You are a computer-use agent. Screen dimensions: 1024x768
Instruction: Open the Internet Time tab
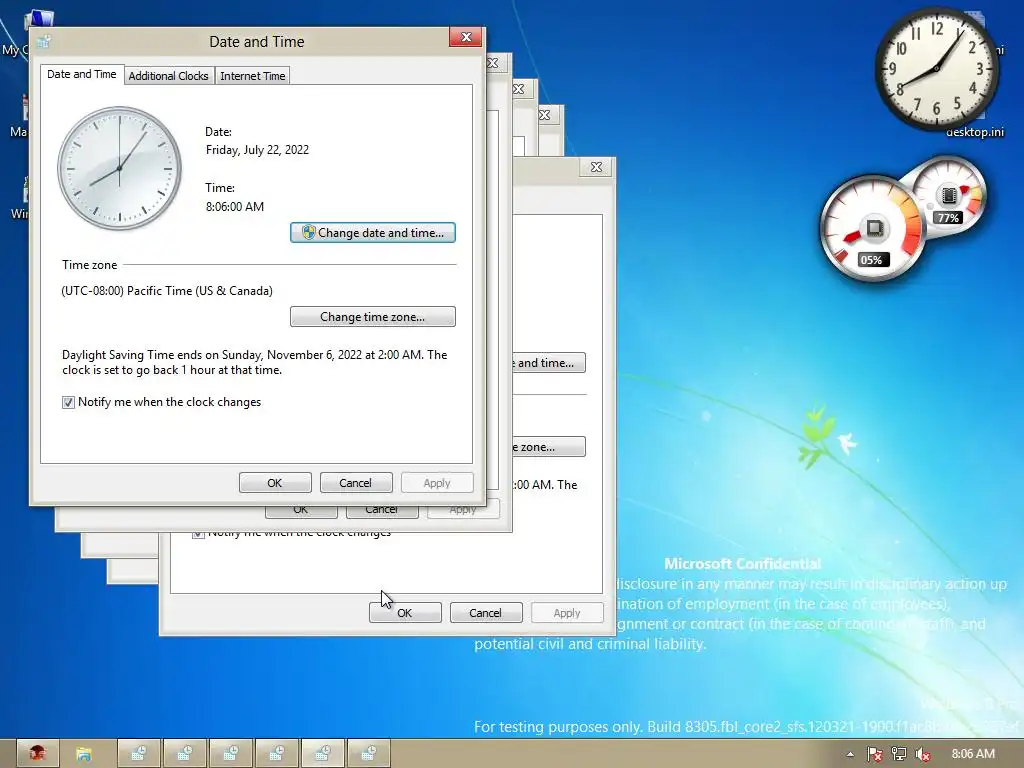click(x=253, y=76)
